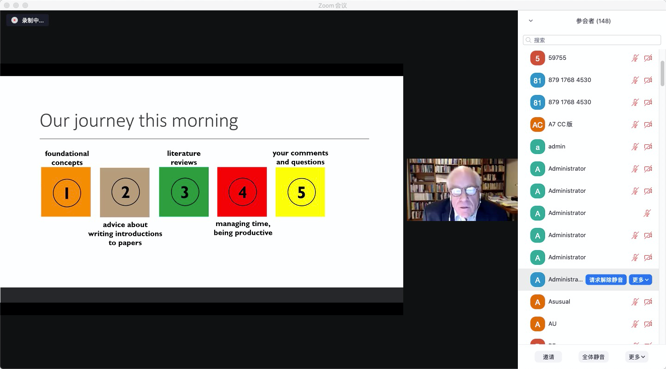Click the muted microphone icon for 59755
Screen dimensions: 666x369
click(x=635, y=58)
